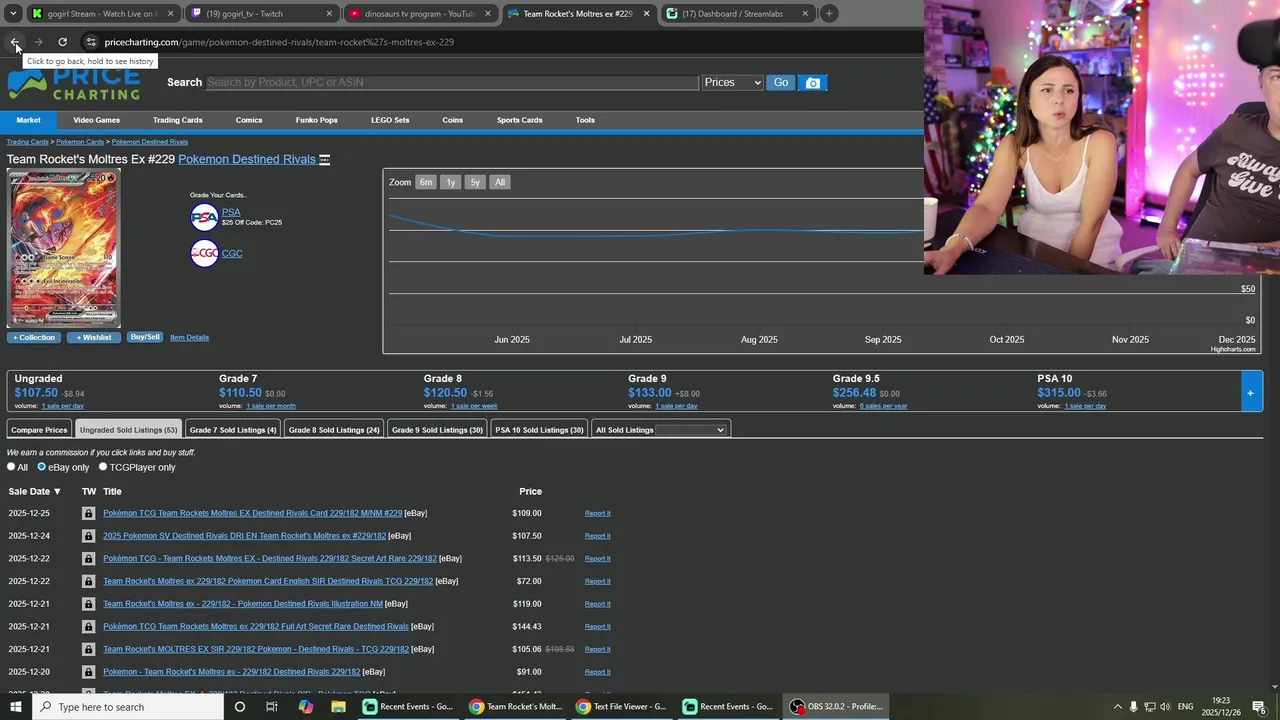The image size is (1280, 720).
Task: Sort listings by Sale Date
Action: [35, 492]
